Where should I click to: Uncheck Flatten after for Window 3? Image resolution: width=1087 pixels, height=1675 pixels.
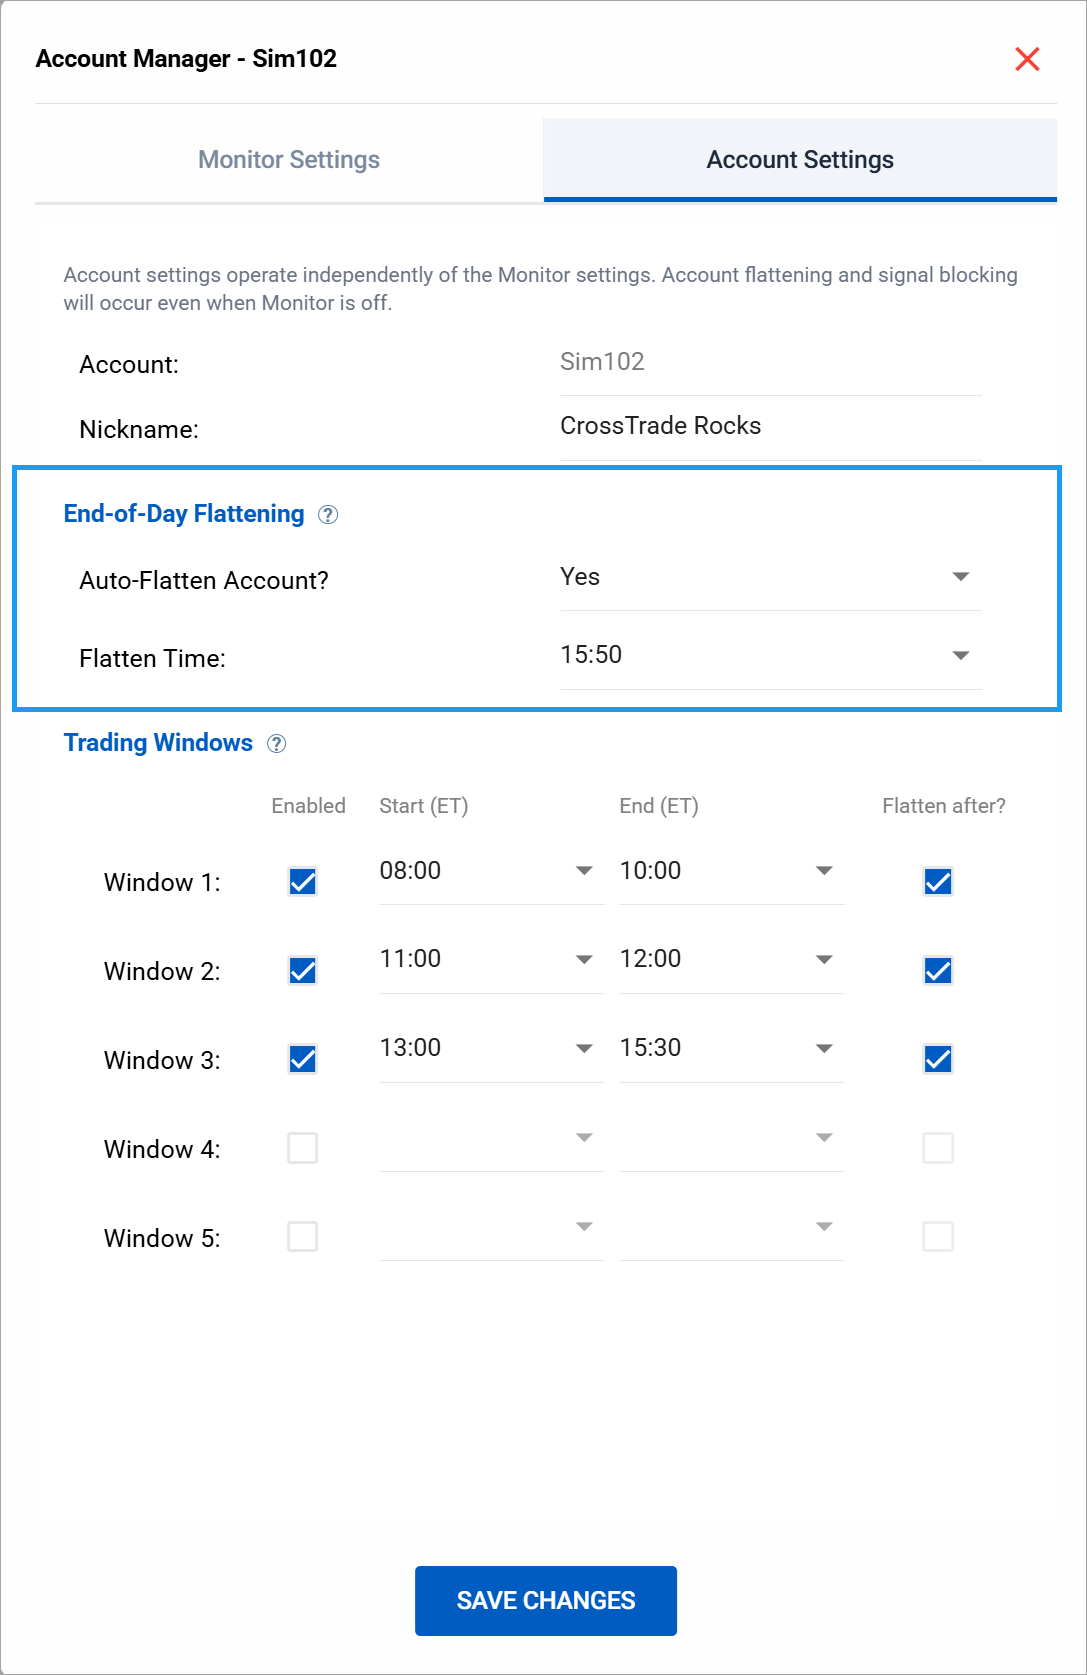tap(938, 1059)
